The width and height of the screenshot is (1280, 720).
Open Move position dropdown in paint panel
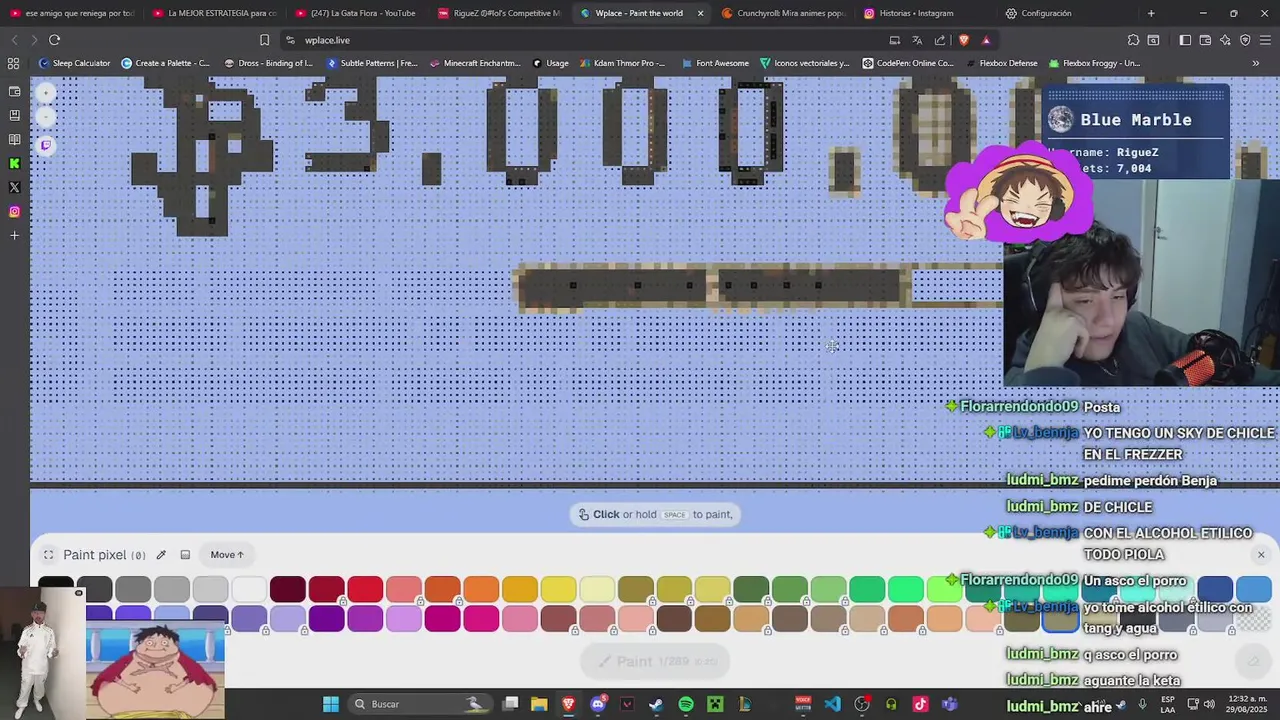tap(227, 555)
